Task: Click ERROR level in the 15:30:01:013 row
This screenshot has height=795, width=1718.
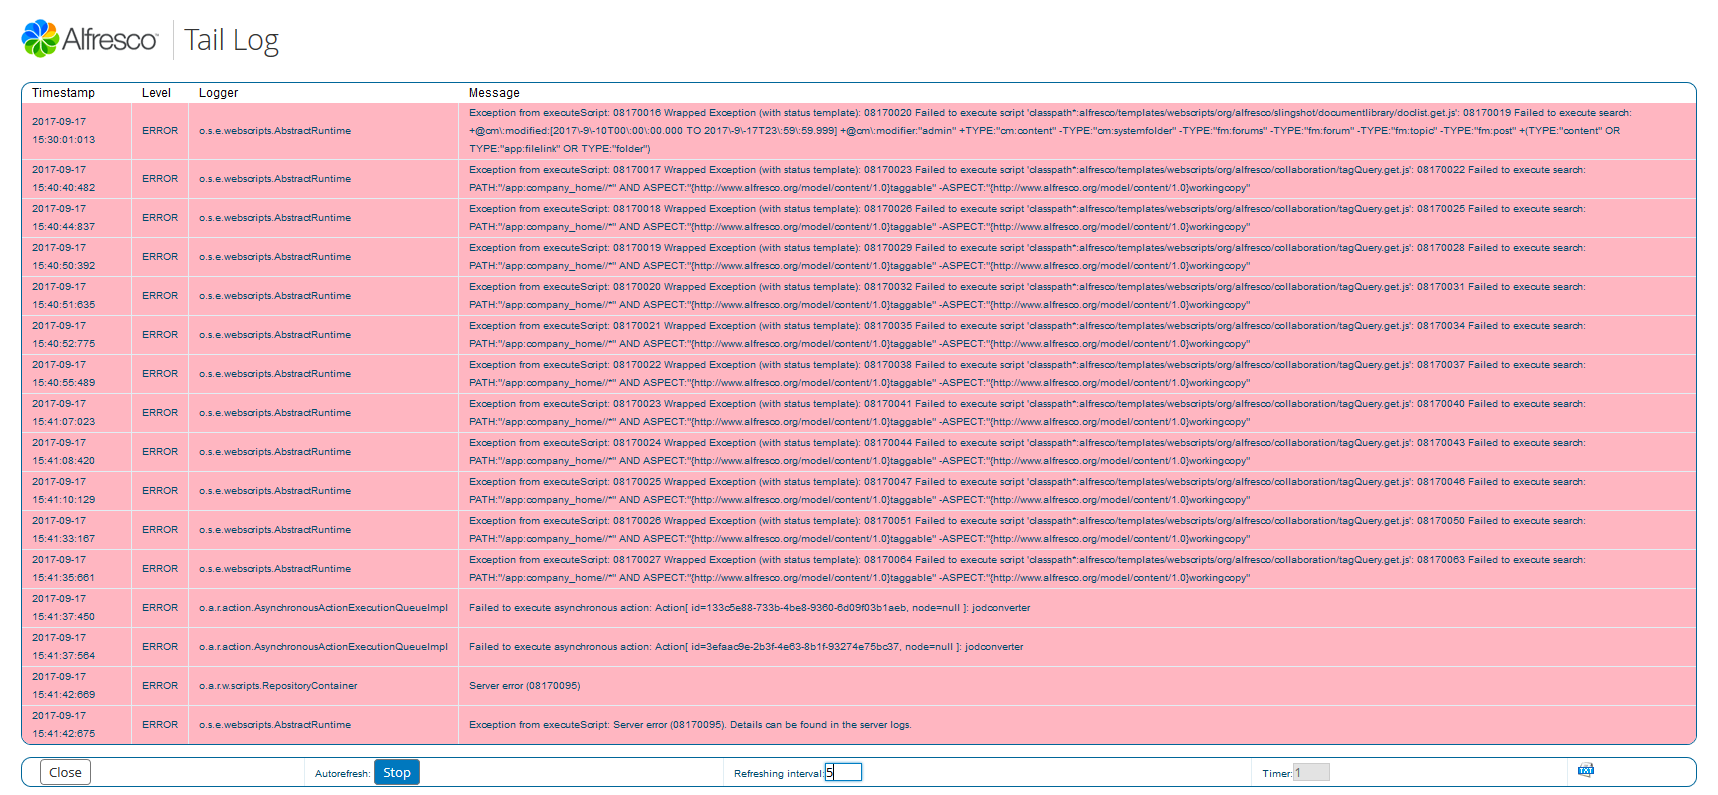Action: click(160, 131)
